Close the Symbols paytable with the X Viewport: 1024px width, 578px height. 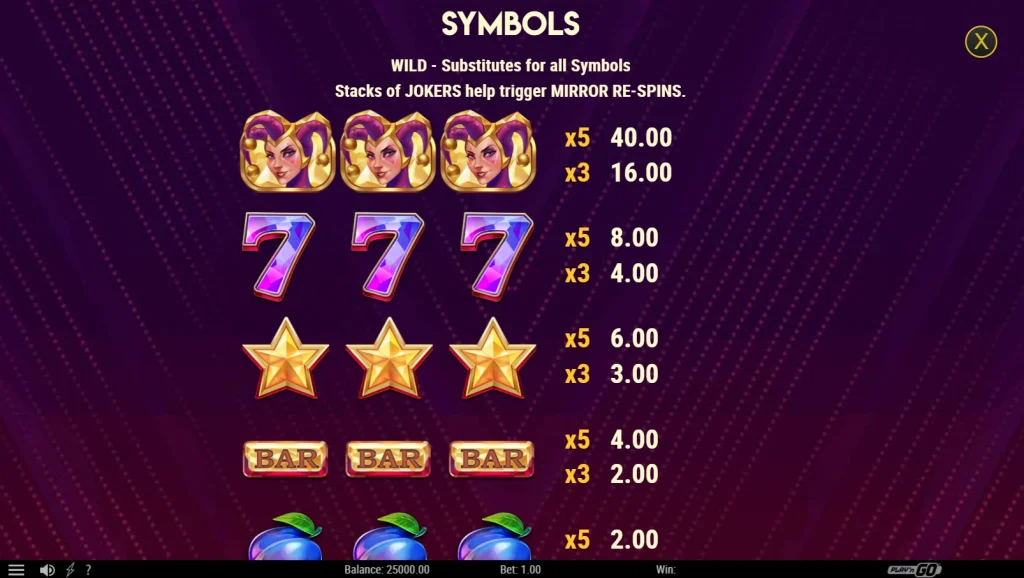[980, 42]
